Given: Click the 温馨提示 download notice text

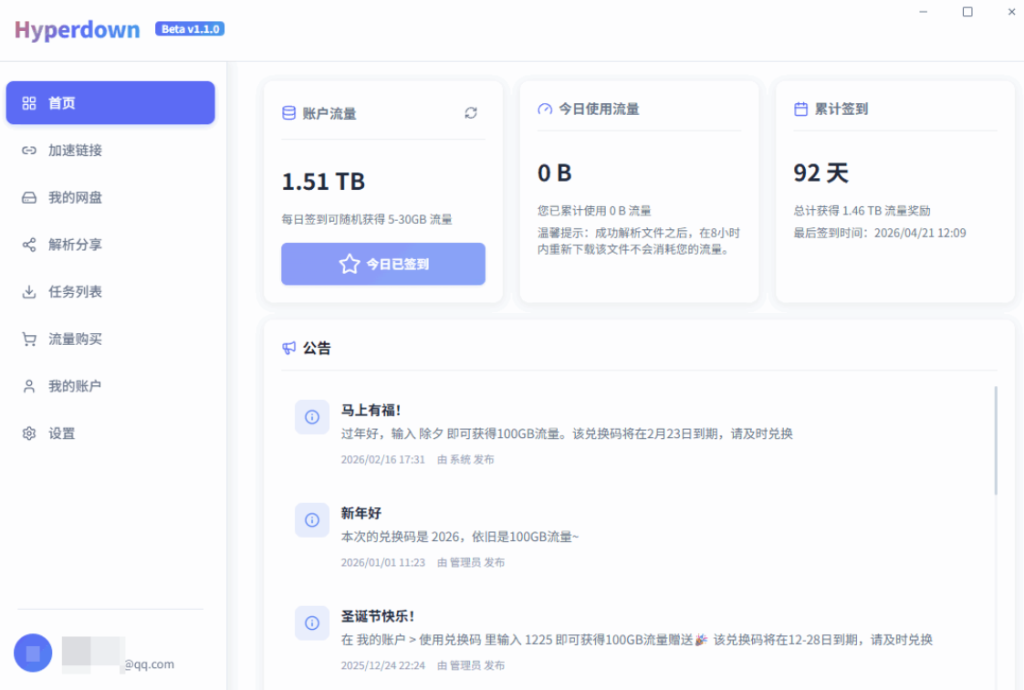Looking at the screenshot, I should (639, 241).
